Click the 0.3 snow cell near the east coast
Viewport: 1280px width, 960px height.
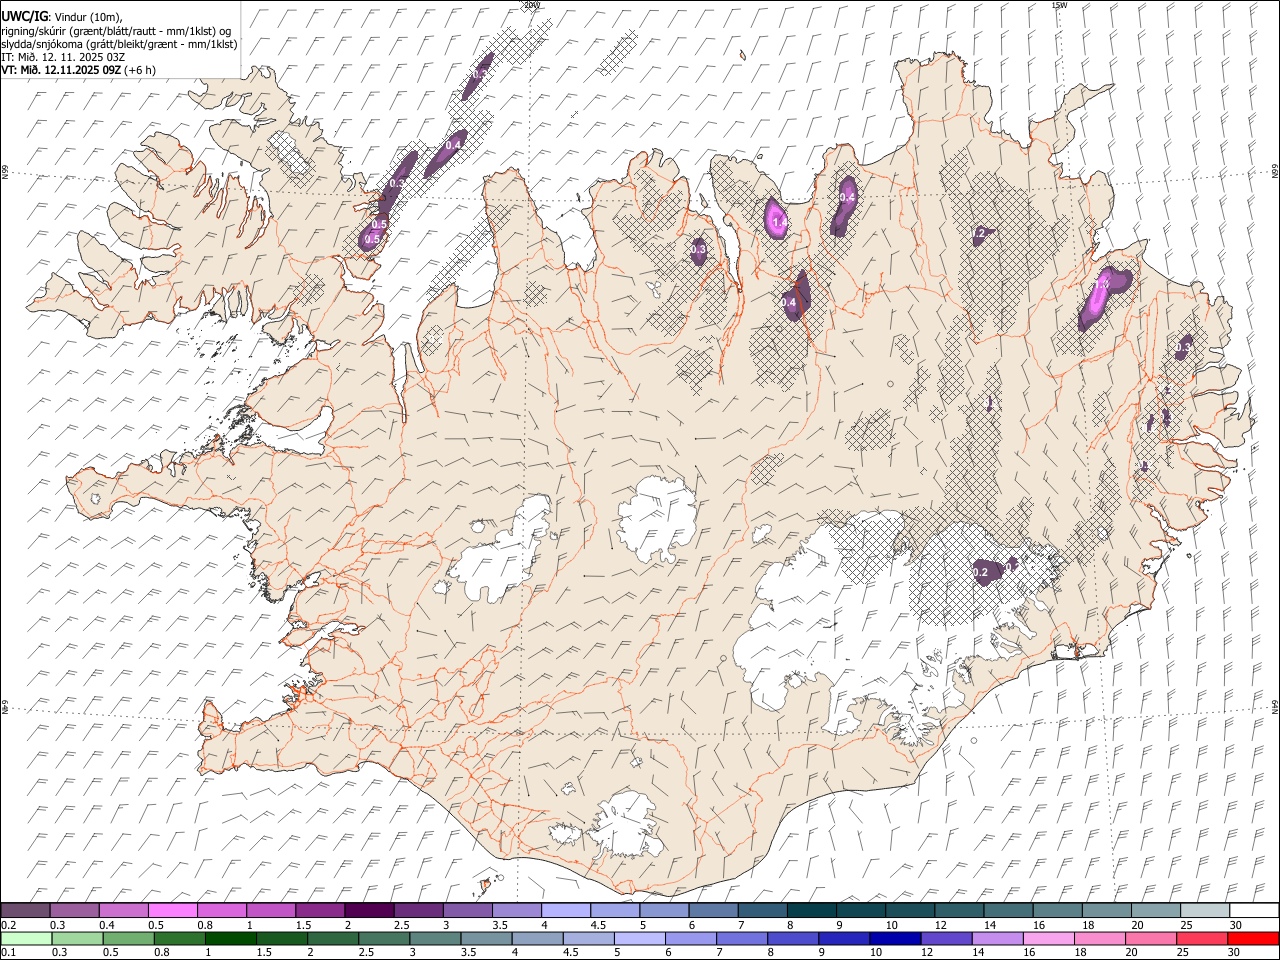tap(1183, 347)
